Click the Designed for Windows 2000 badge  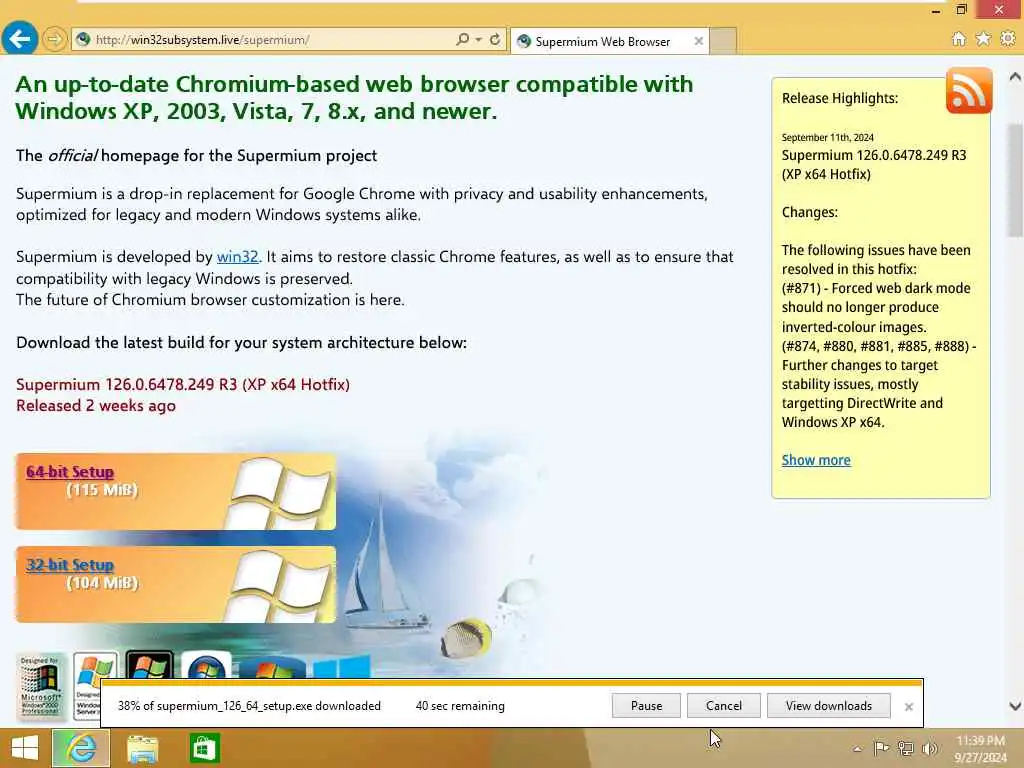(x=40, y=686)
